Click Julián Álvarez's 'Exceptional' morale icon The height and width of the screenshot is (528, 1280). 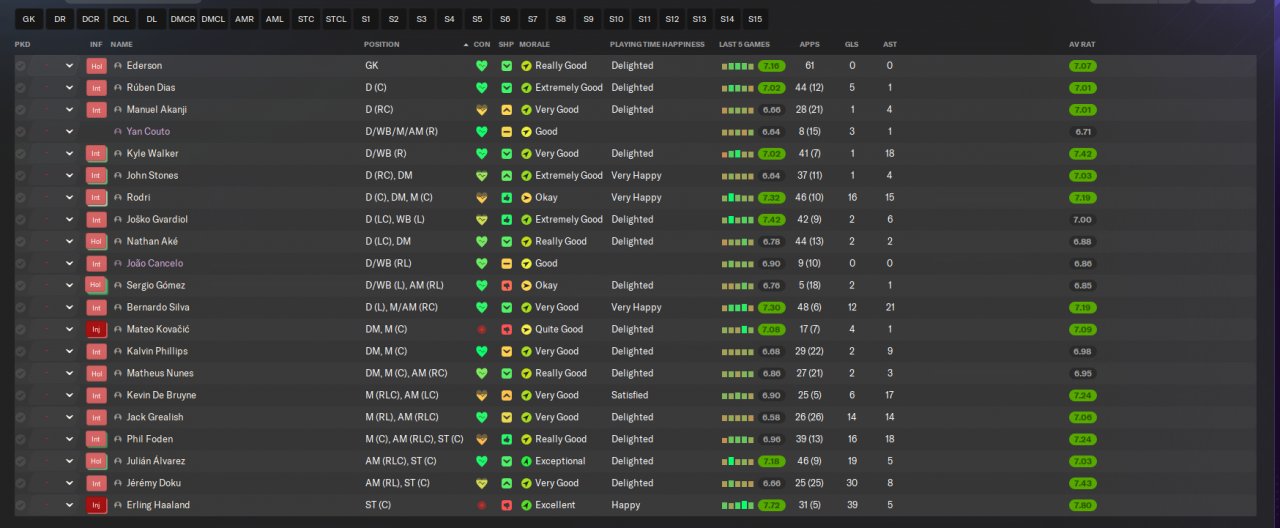click(526, 462)
